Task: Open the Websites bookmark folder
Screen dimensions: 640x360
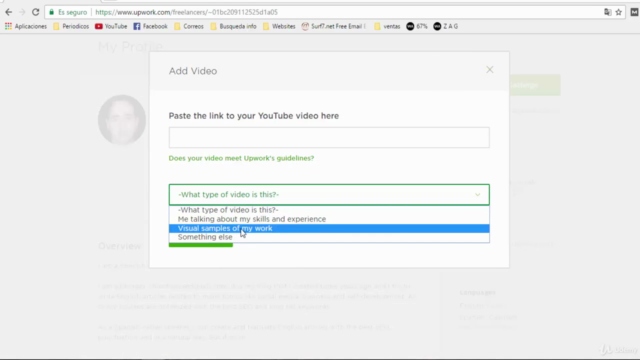Action: pos(279,26)
